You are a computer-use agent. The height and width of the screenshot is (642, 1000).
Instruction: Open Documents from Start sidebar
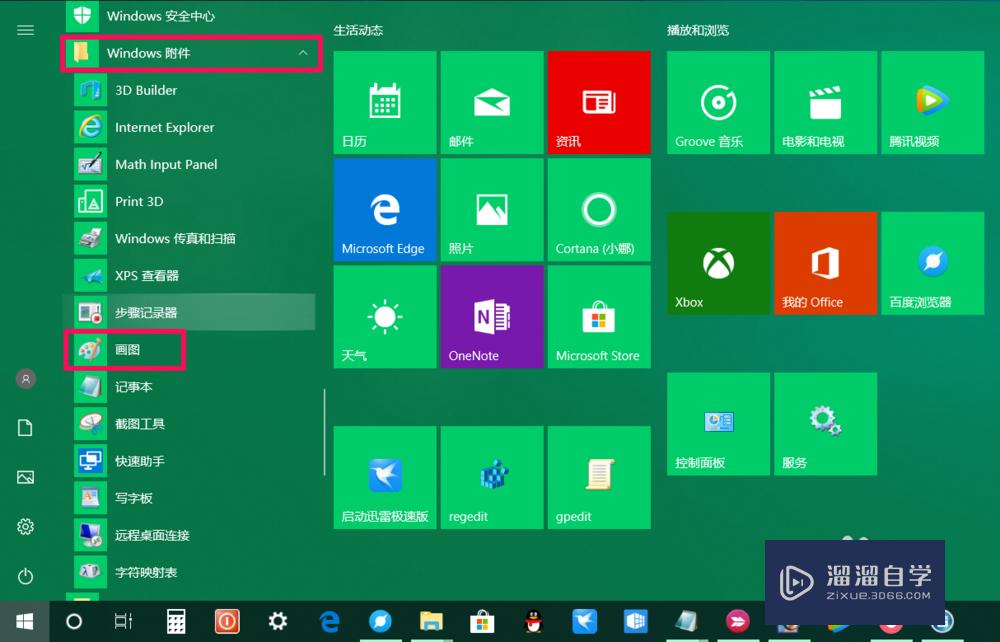[26, 428]
